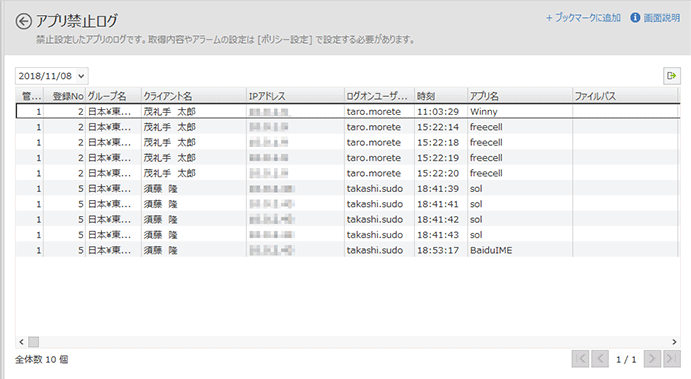Sort by ログオンユーザ column header
The height and width of the screenshot is (379, 691).
coord(379,96)
